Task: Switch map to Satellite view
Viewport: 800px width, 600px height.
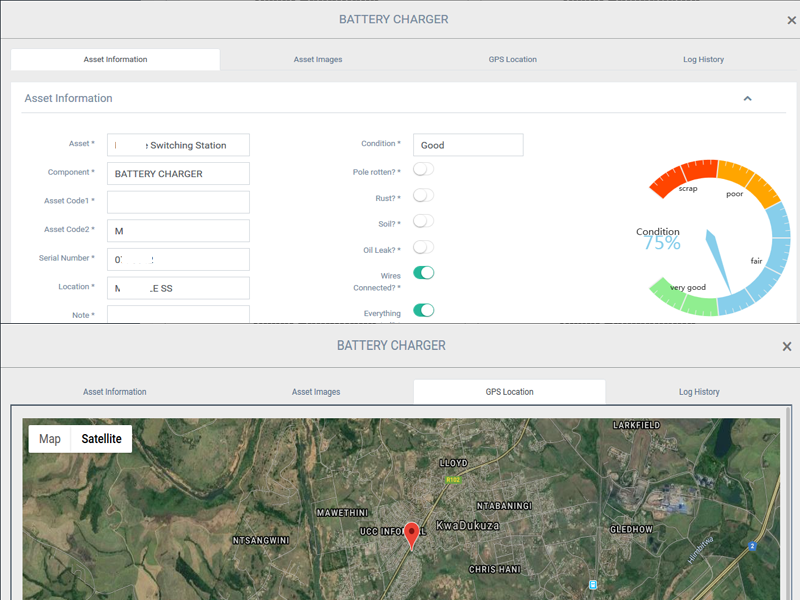Action: click(101, 439)
